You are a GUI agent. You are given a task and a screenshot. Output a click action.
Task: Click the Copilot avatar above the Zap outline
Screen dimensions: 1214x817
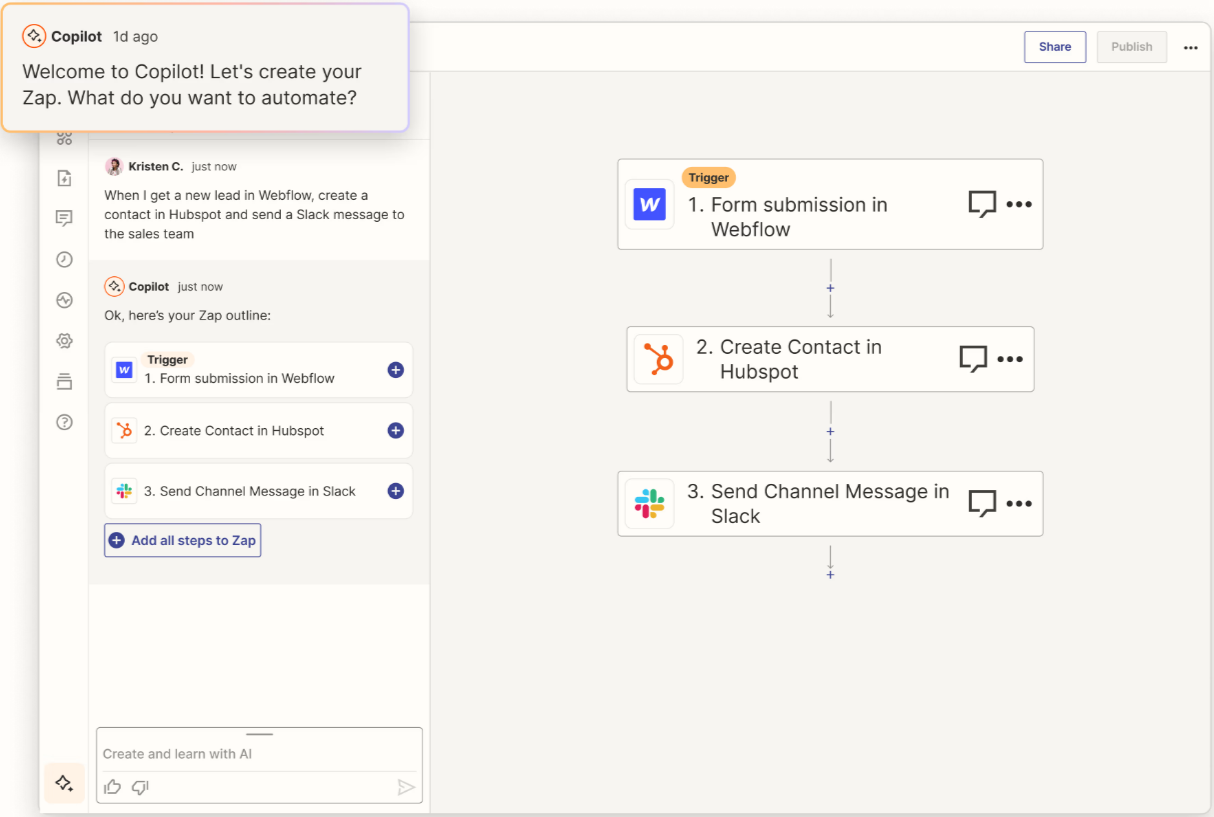click(x=114, y=286)
